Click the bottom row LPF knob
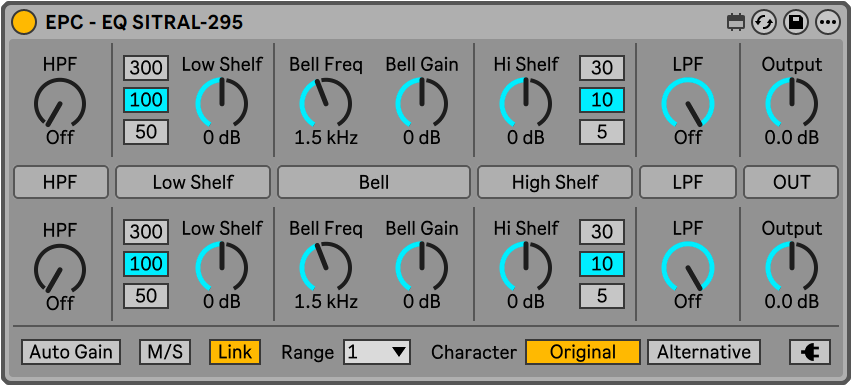 pos(688,267)
